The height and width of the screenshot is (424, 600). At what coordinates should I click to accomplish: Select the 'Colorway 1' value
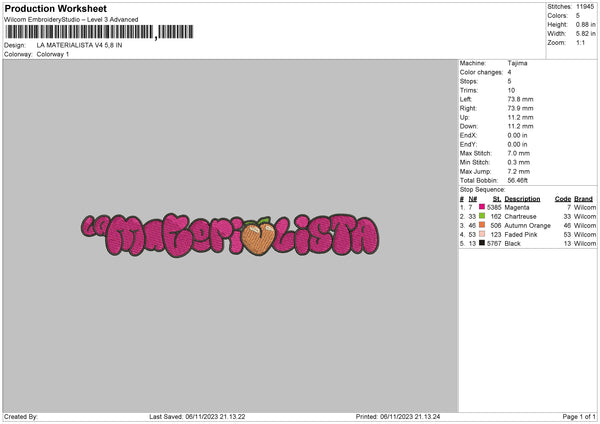(53, 54)
